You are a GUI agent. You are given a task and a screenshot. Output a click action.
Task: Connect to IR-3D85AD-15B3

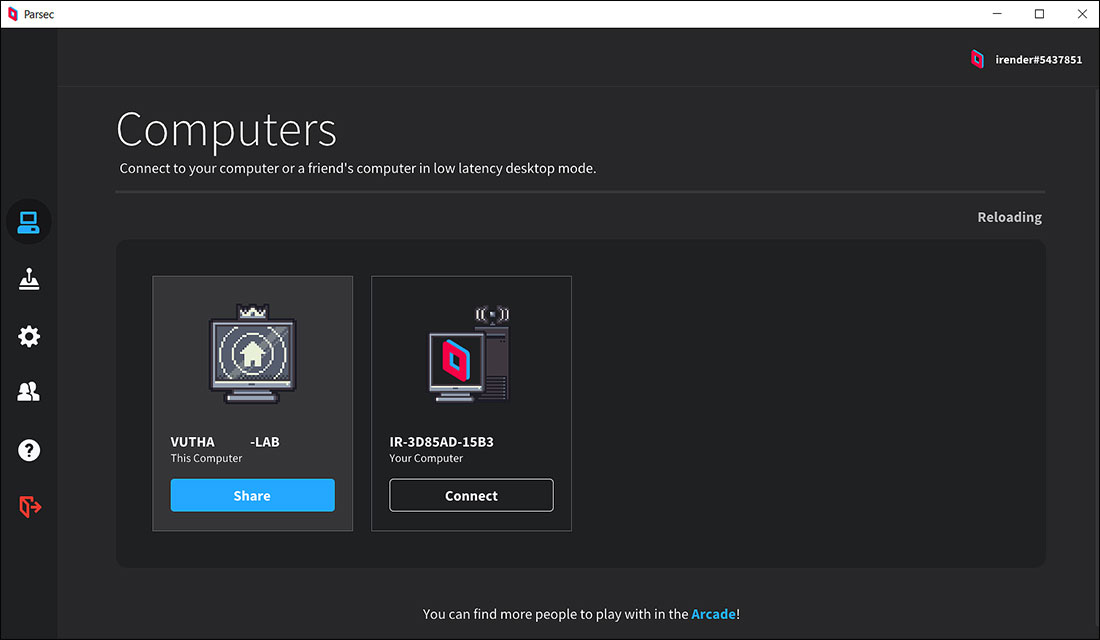tap(471, 495)
